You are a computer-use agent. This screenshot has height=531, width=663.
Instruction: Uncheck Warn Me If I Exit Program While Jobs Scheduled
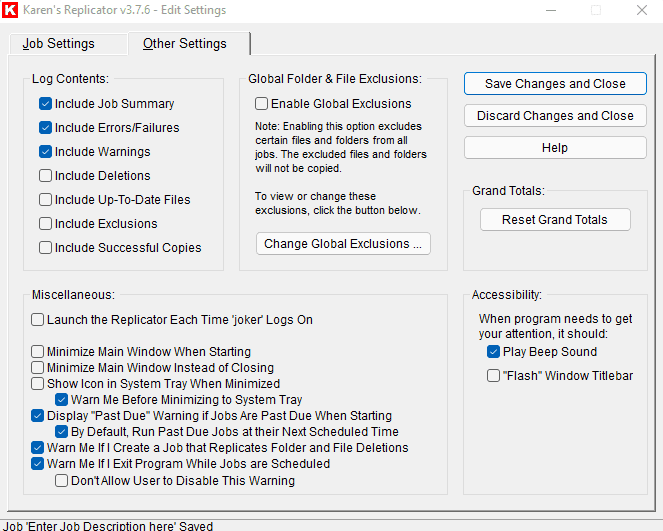point(37,464)
